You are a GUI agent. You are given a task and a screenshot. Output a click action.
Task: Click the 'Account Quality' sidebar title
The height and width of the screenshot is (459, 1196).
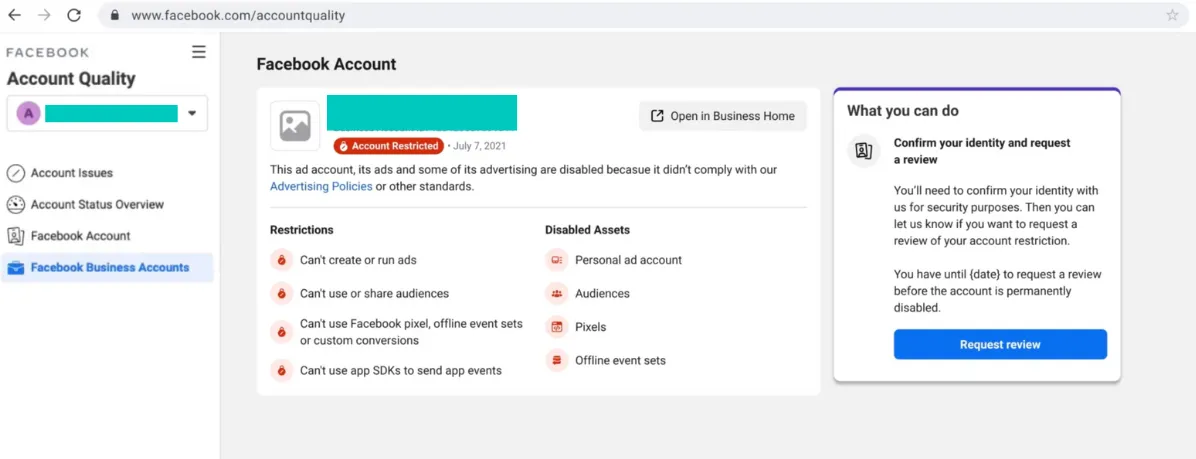71,79
